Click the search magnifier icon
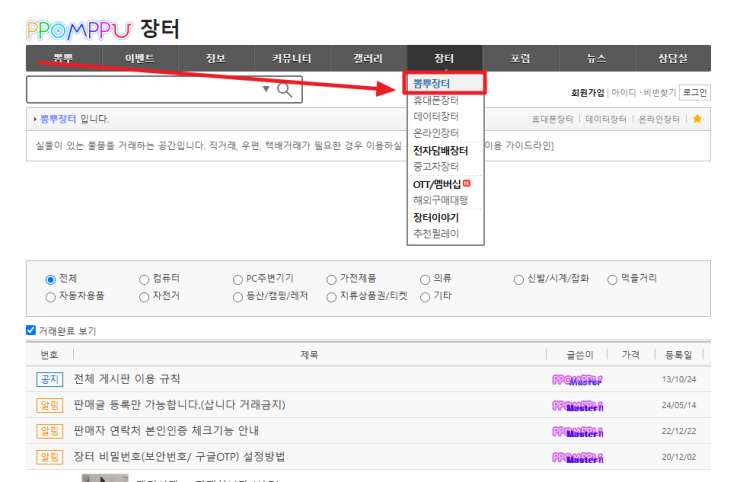 click(x=284, y=90)
